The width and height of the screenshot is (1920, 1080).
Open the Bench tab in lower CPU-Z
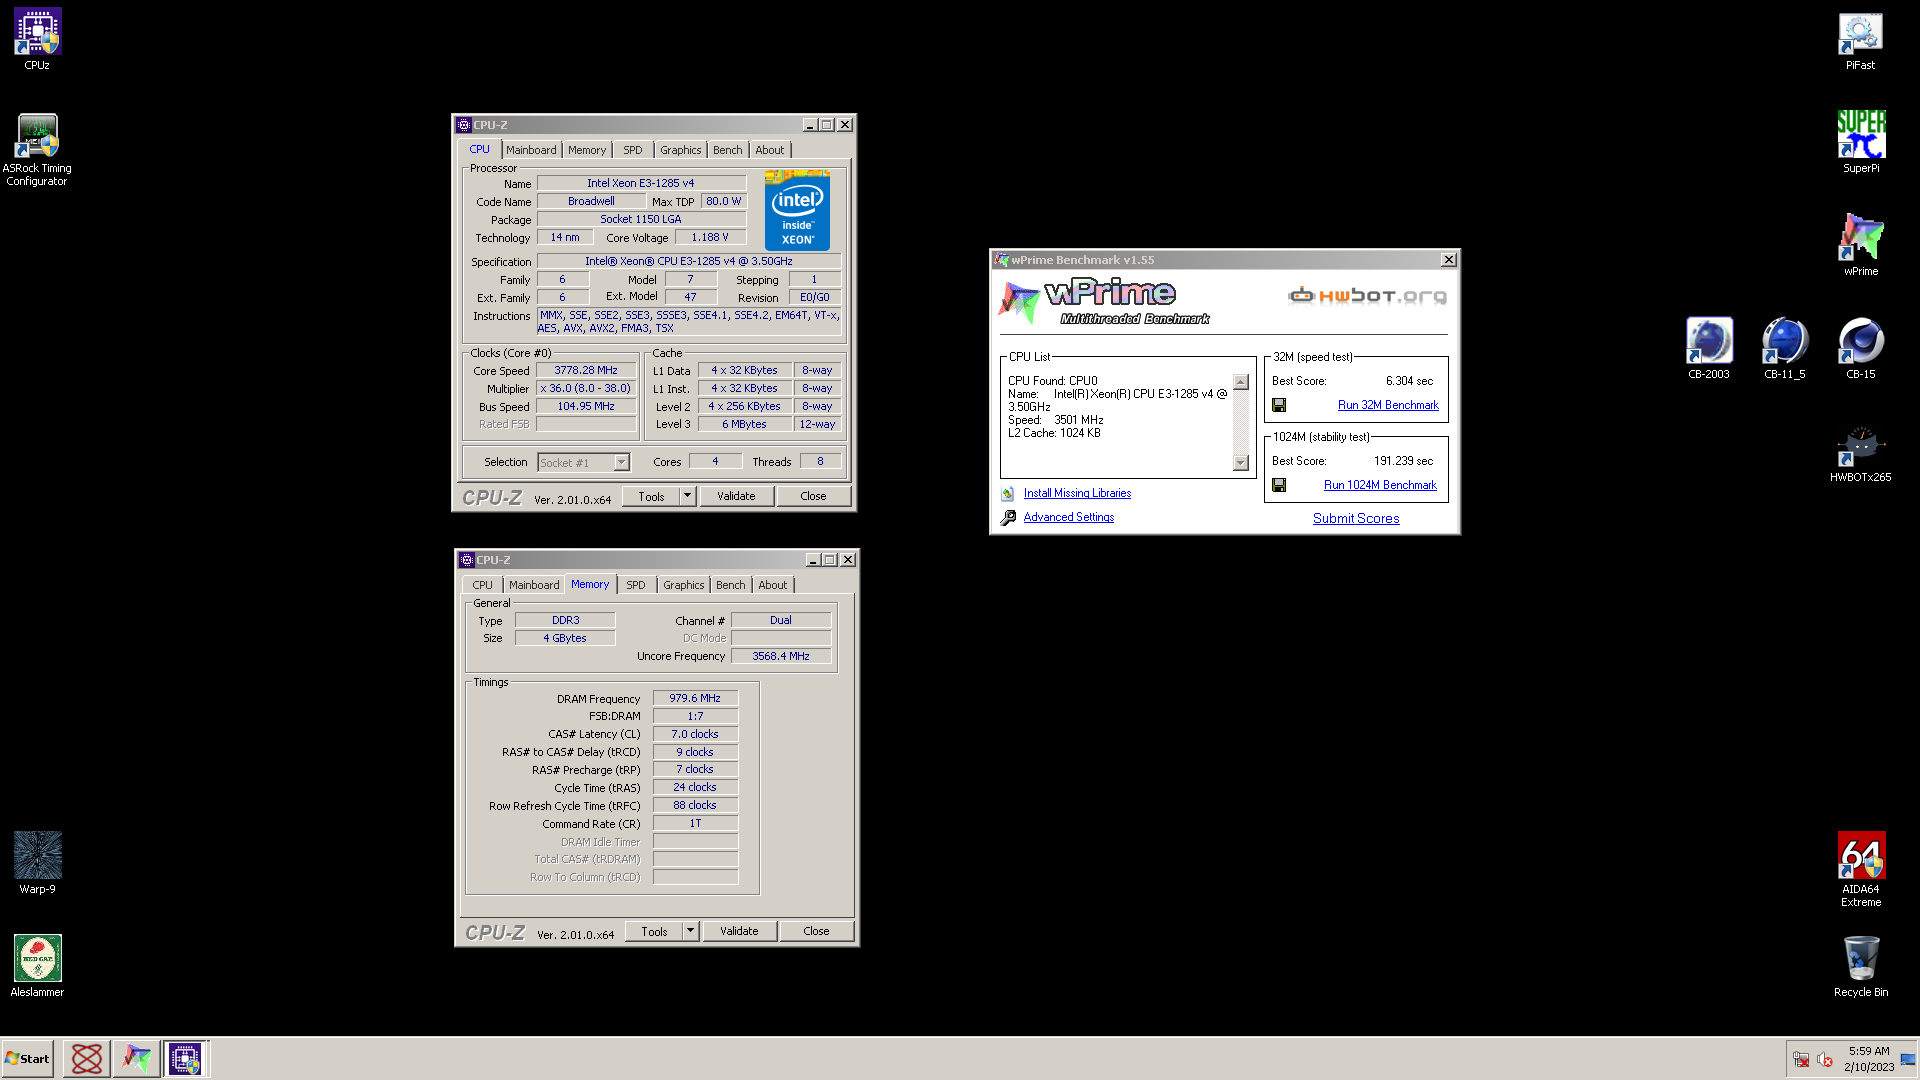click(x=731, y=585)
